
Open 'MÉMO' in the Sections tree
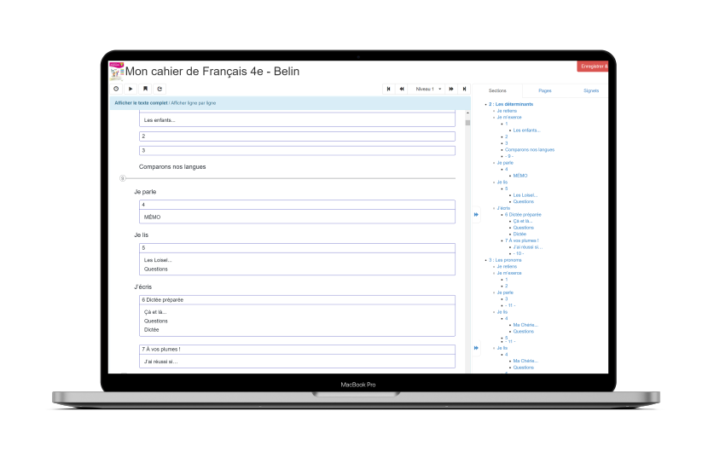coord(520,175)
